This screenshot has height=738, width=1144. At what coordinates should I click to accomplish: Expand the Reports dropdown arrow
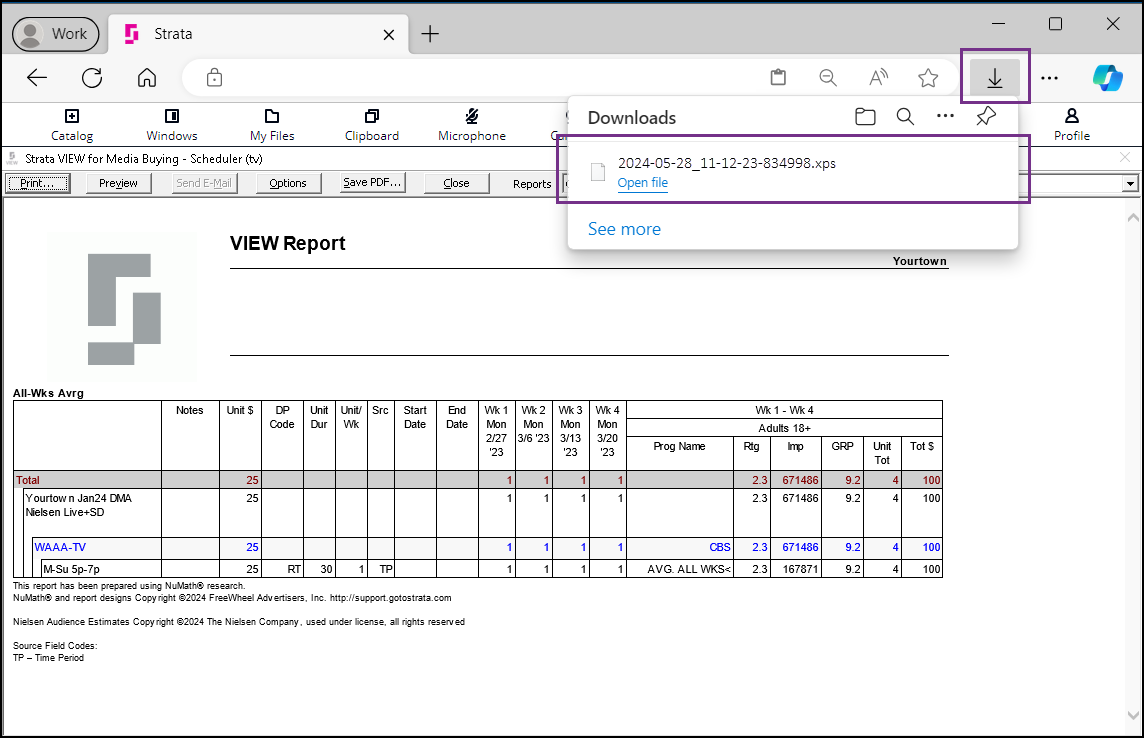(1130, 184)
